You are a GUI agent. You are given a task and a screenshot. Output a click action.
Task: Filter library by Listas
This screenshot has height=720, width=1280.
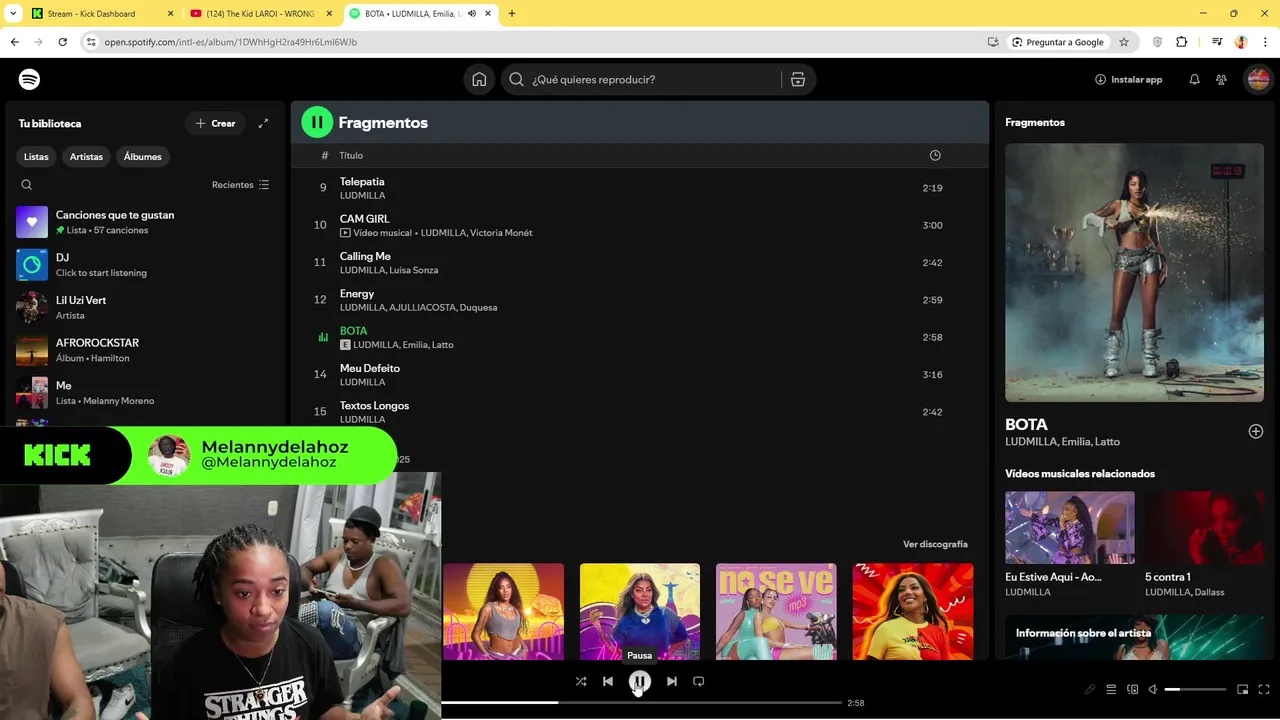coord(36,156)
